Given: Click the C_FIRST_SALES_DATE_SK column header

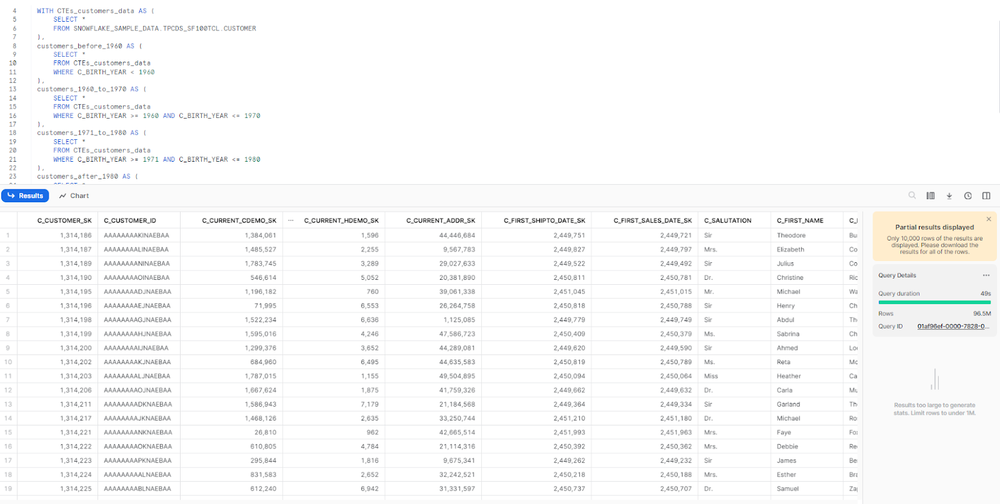Looking at the screenshot, I should 652,221.
